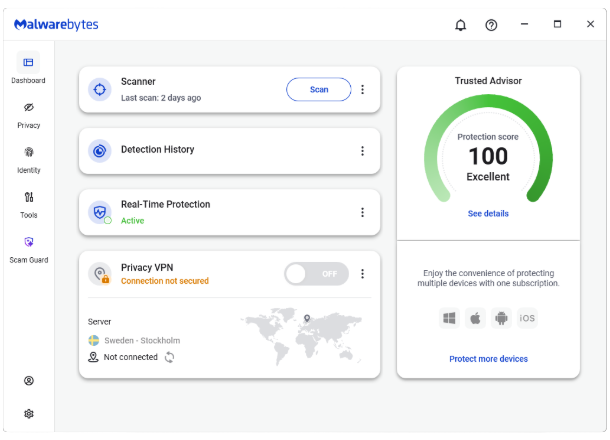The image size is (610, 440).
Task: Click the Detection History title
Action: (158, 149)
